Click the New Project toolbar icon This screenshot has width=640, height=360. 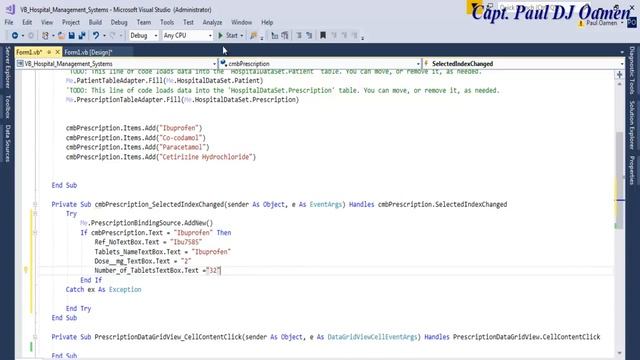point(45,36)
